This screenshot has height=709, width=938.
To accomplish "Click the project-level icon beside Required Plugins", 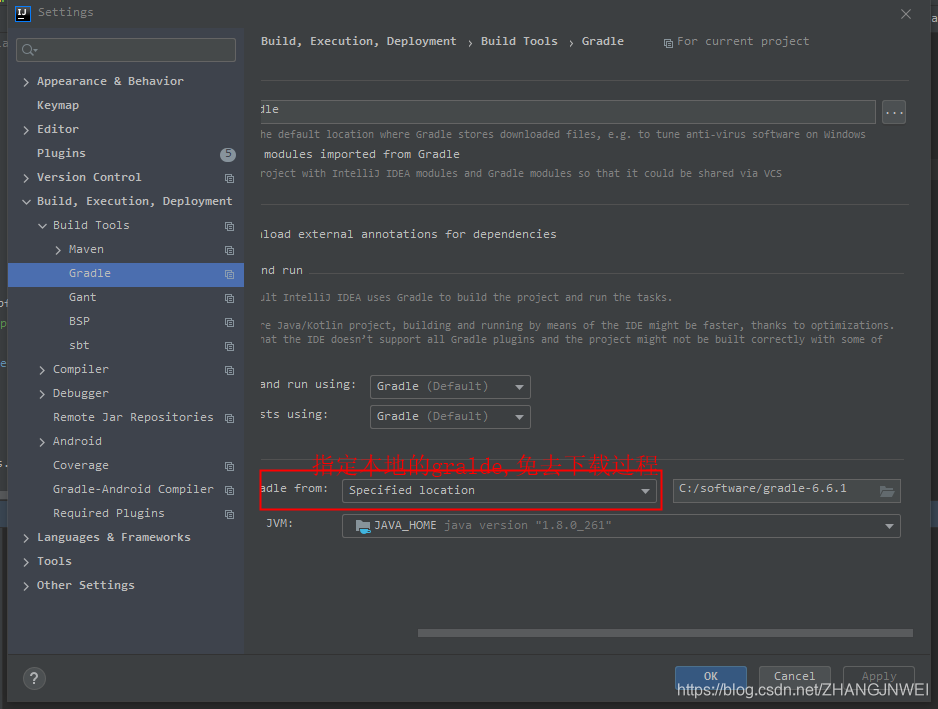I will click(x=229, y=514).
